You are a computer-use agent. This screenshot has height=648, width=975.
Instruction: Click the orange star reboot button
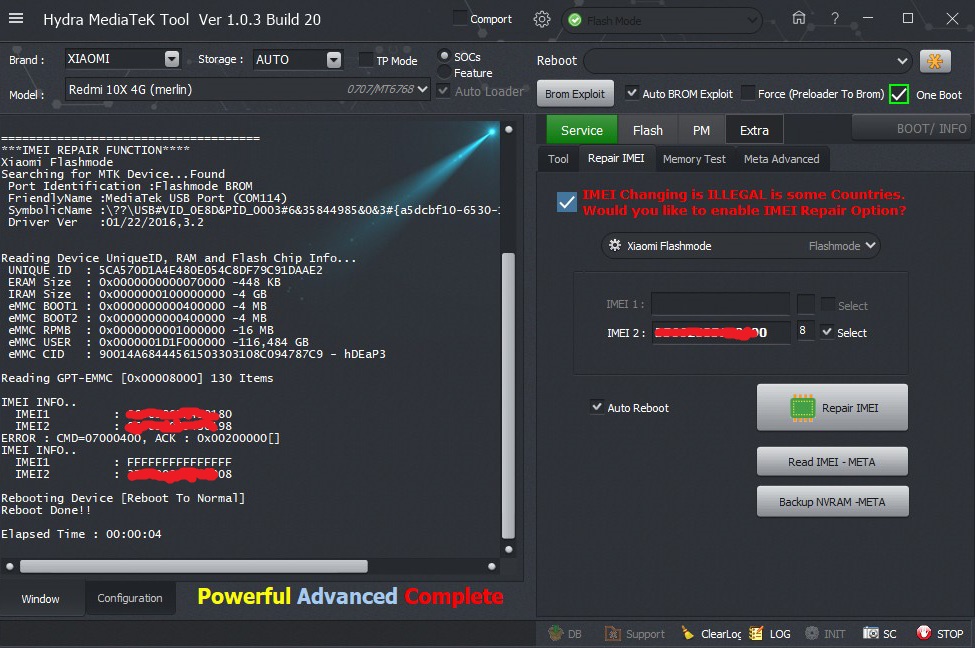[x=935, y=61]
